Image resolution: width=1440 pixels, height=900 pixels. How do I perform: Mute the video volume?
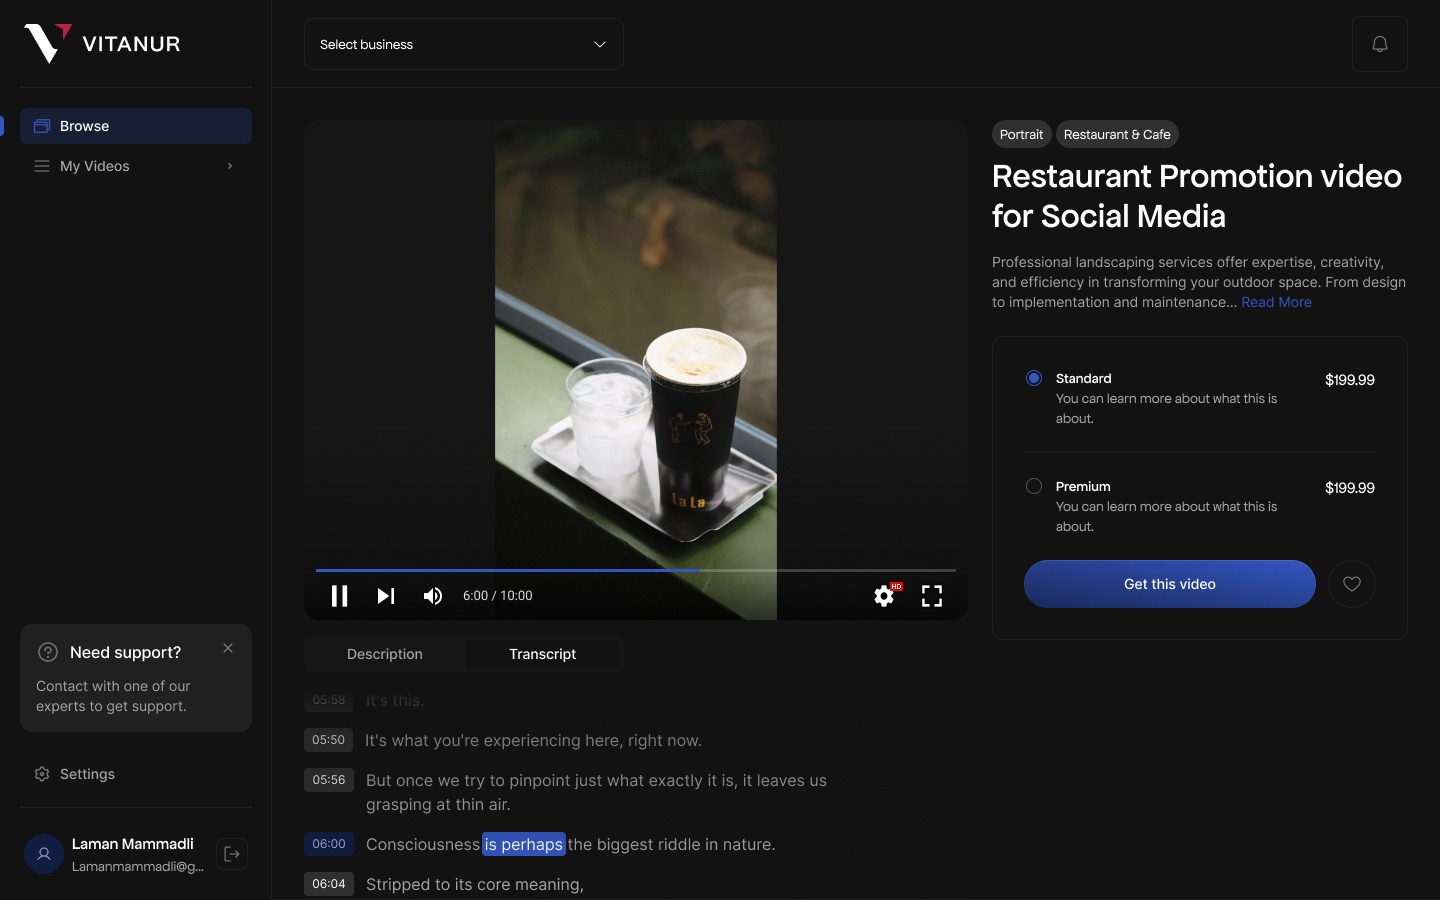433,596
